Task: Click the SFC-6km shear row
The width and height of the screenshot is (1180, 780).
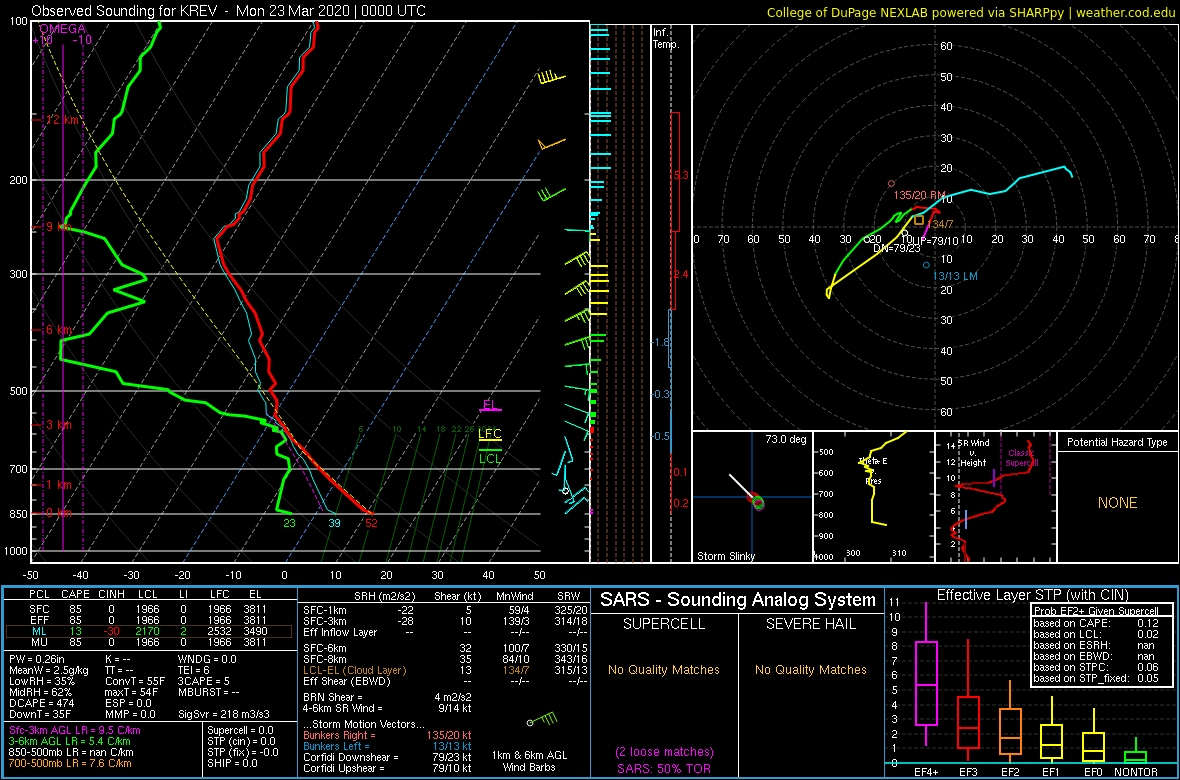Action: [444, 647]
